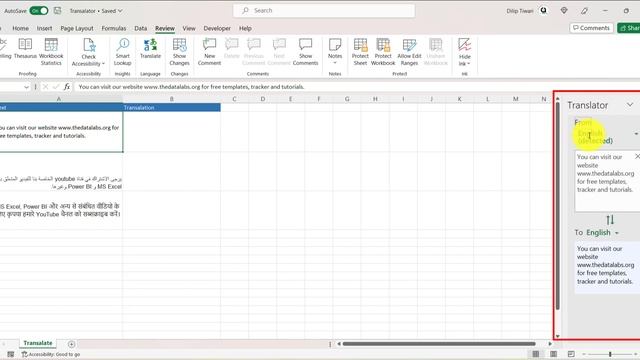640x360 pixels.
Task: Select column M header
Action: click(516, 99)
